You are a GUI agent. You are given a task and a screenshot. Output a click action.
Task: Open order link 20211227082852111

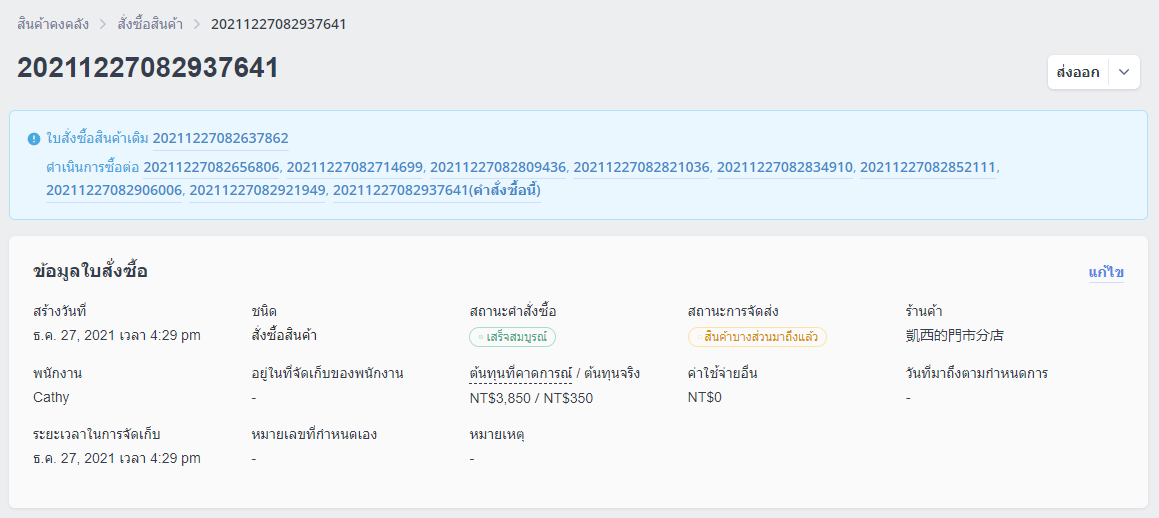coord(928,168)
